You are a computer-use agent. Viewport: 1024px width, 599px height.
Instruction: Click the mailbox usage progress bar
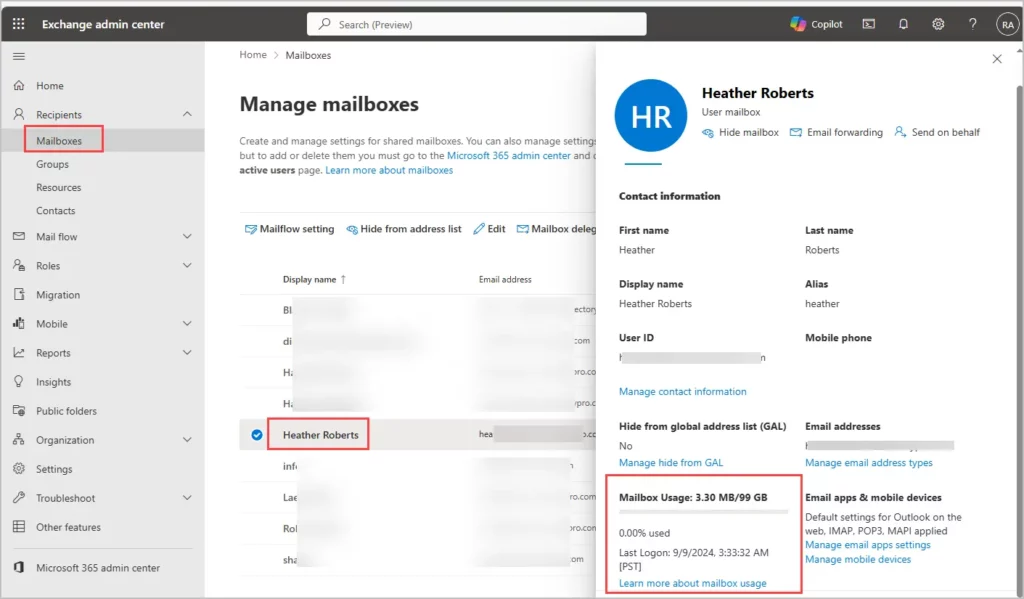pyautogui.click(x=703, y=512)
